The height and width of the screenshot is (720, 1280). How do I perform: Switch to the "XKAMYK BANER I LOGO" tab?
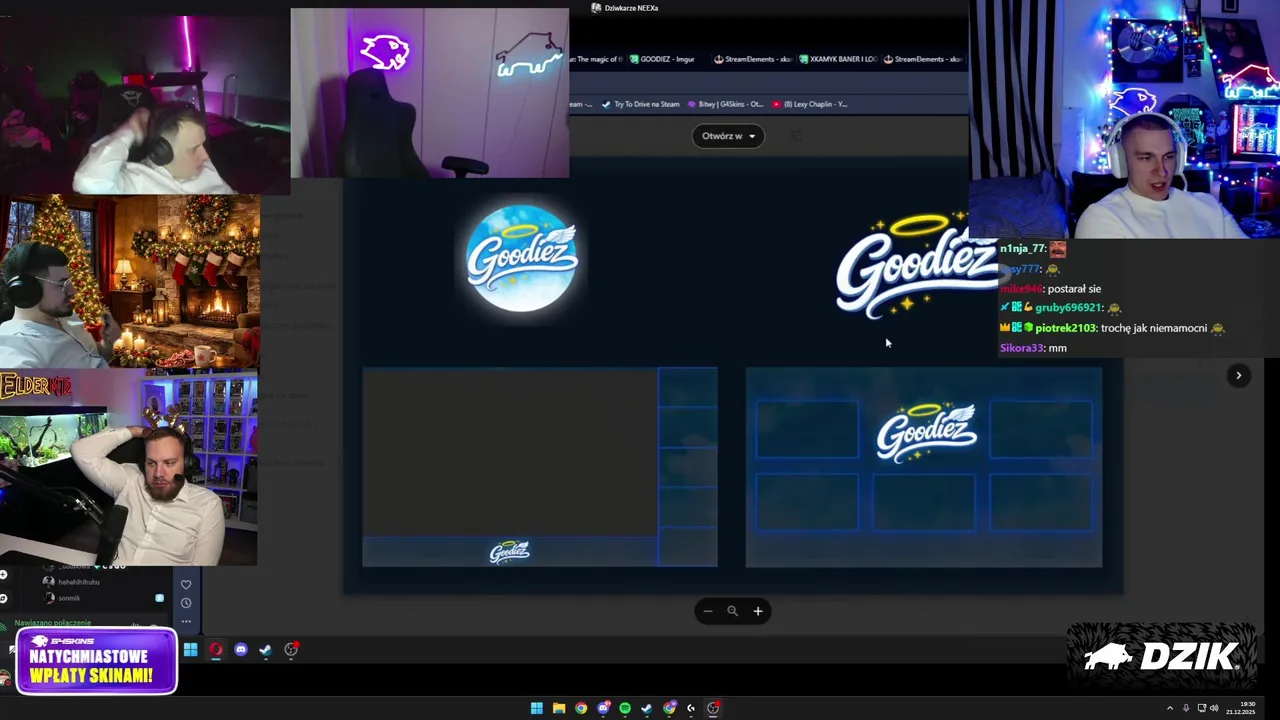click(836, 59)
